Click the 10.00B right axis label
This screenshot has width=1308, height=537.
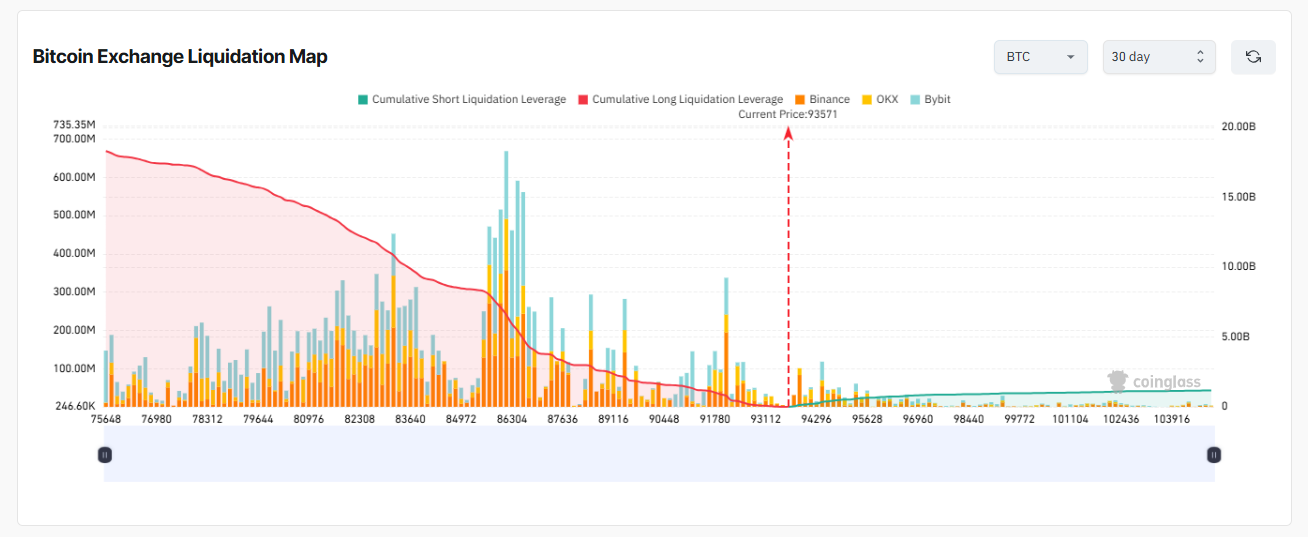click(x=1239, y=267)
